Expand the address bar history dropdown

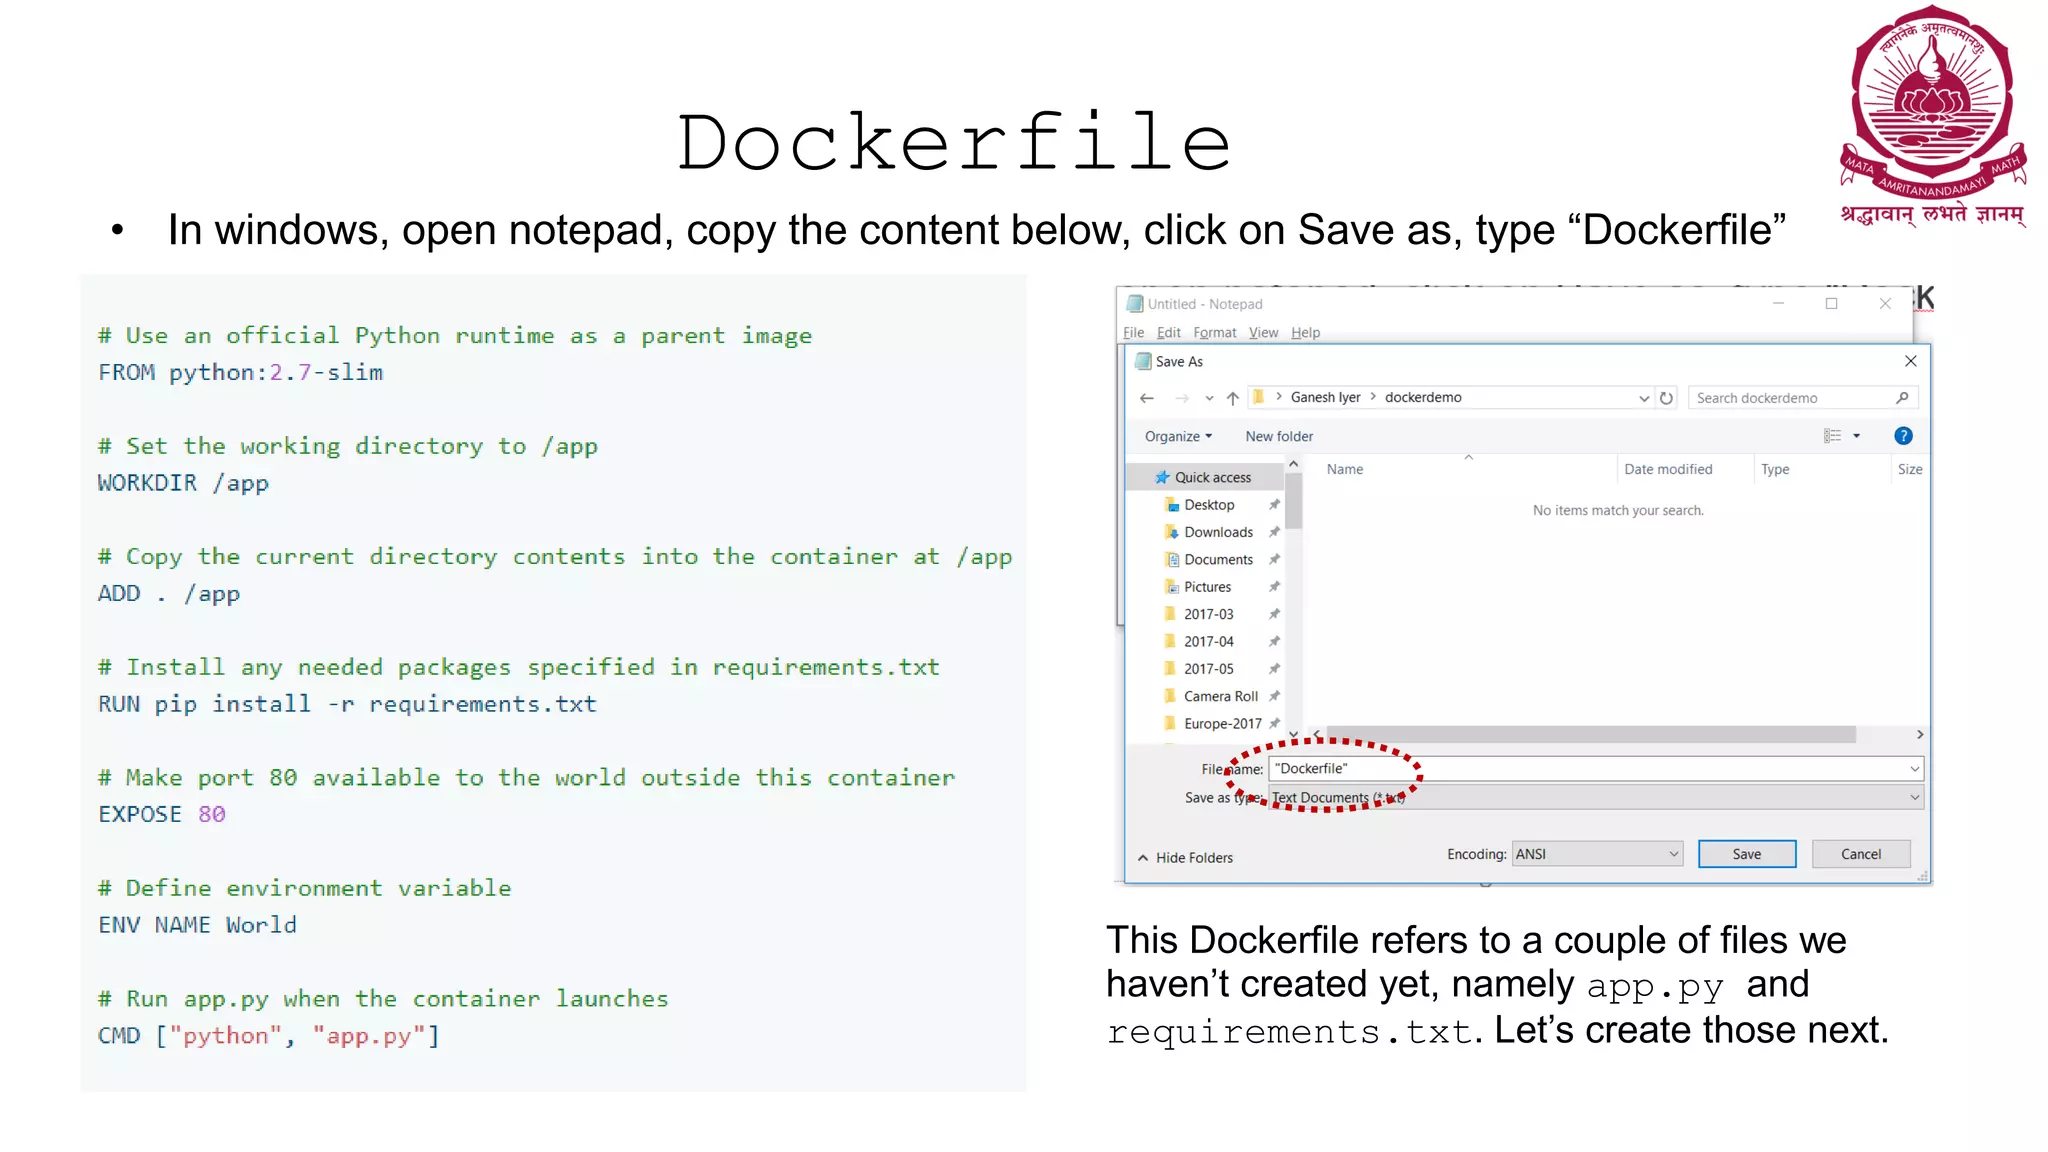1644,398
